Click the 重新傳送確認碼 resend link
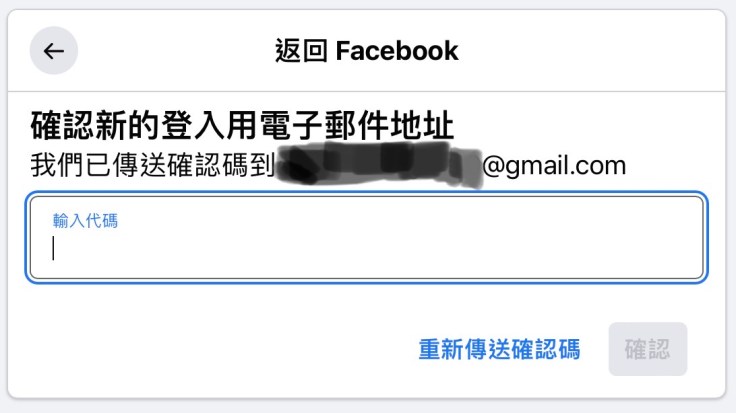Screen dimensions: 736x413 (x=499, y=349)
